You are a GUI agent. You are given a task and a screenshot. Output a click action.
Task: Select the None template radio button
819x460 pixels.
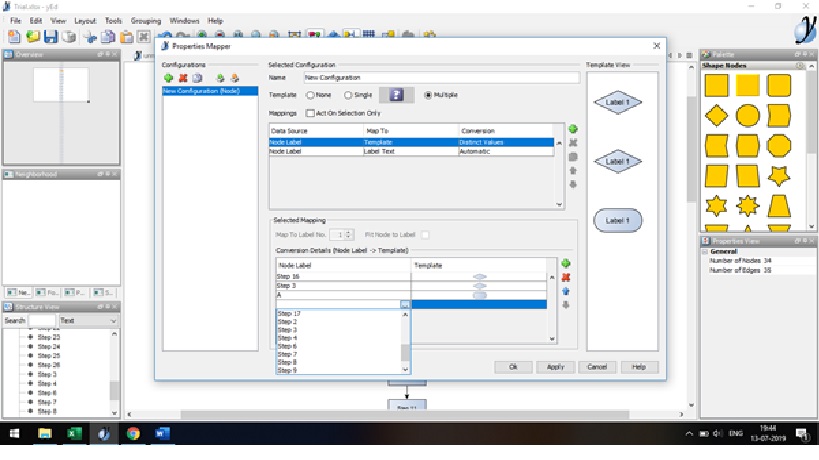pos(311,95)
